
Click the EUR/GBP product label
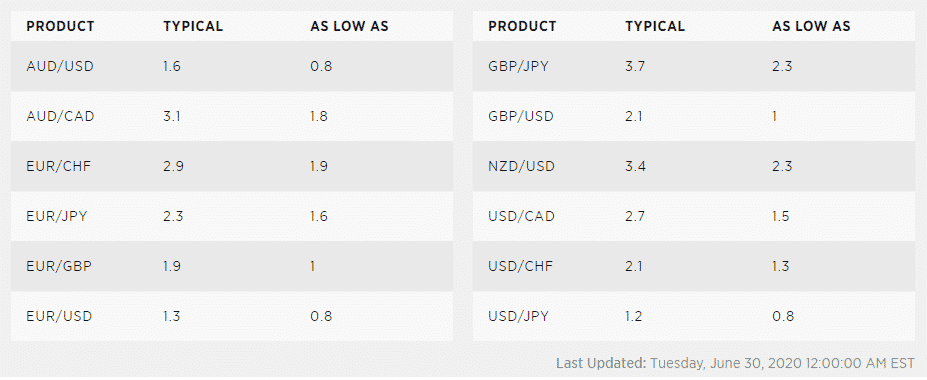(x=59, y=266)
